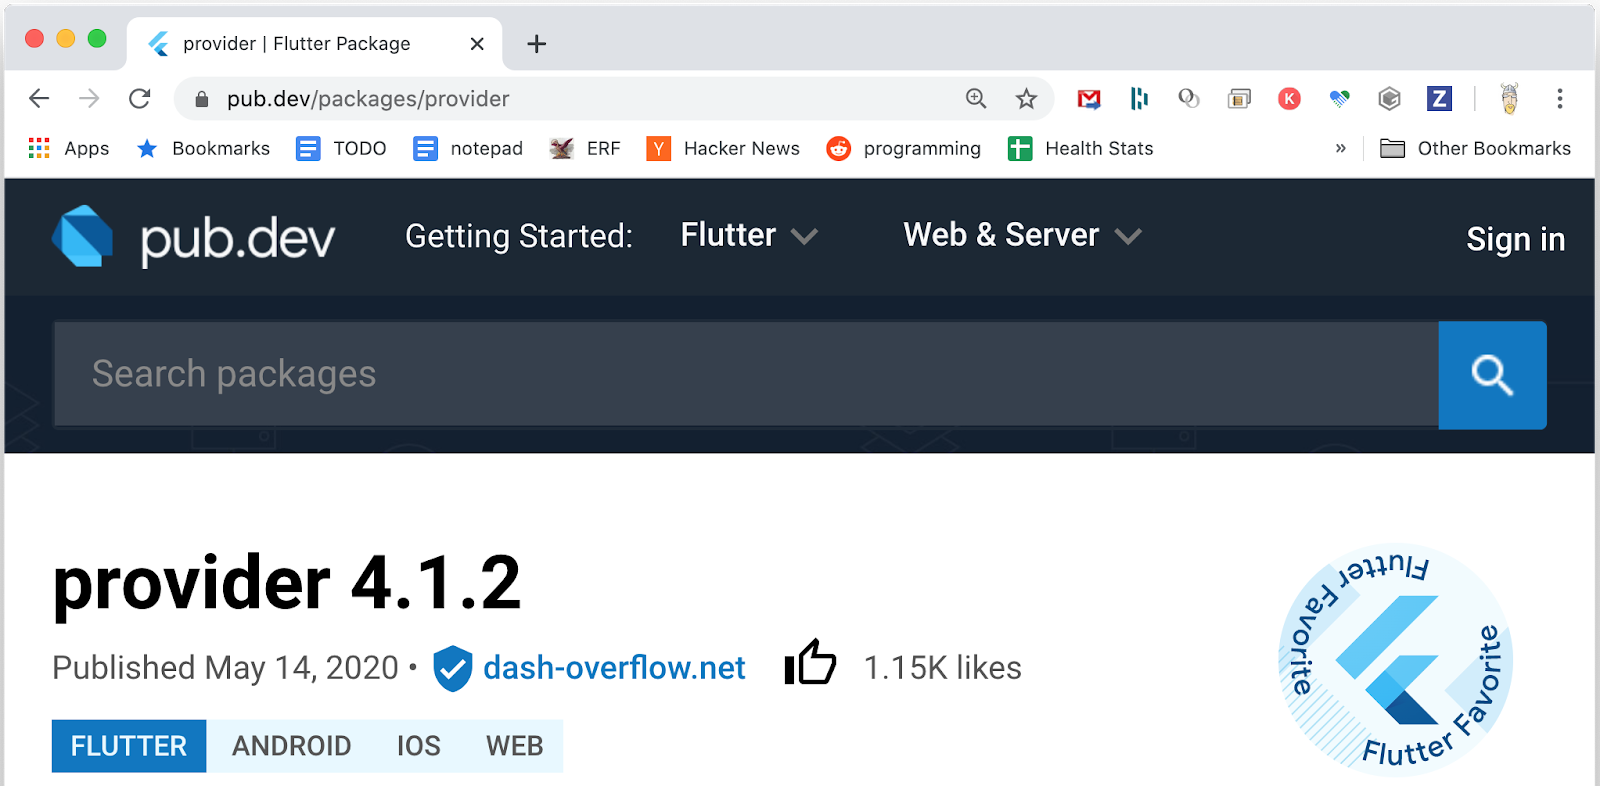Image resolution: width=1600 pixels, height=786 pixels.
Task: Like the package with thumbs-up icon
Action: (810, 662)
